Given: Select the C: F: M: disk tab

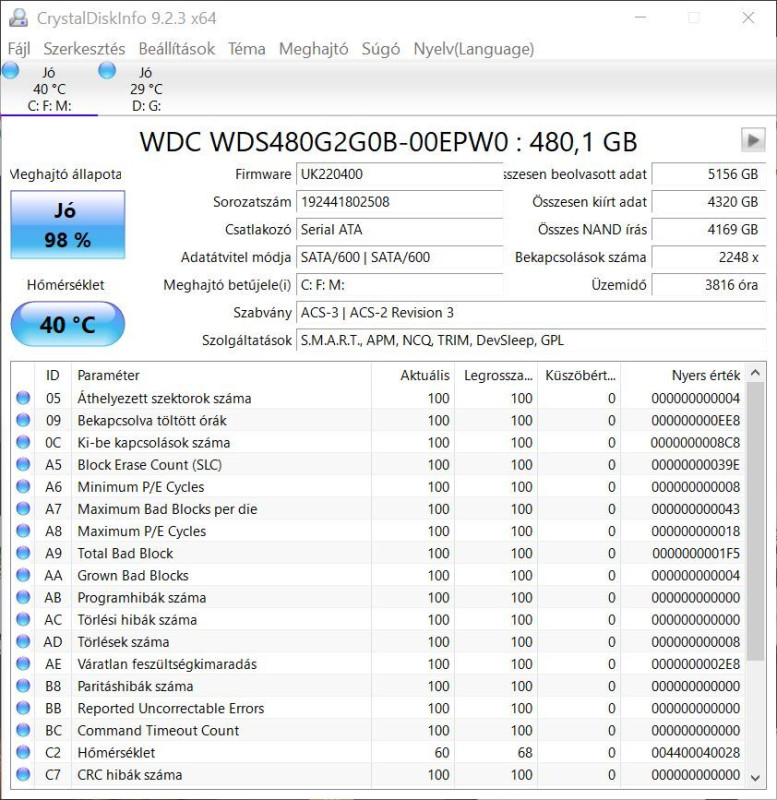Looking at the screenshot, I should [x=49, y=88].
